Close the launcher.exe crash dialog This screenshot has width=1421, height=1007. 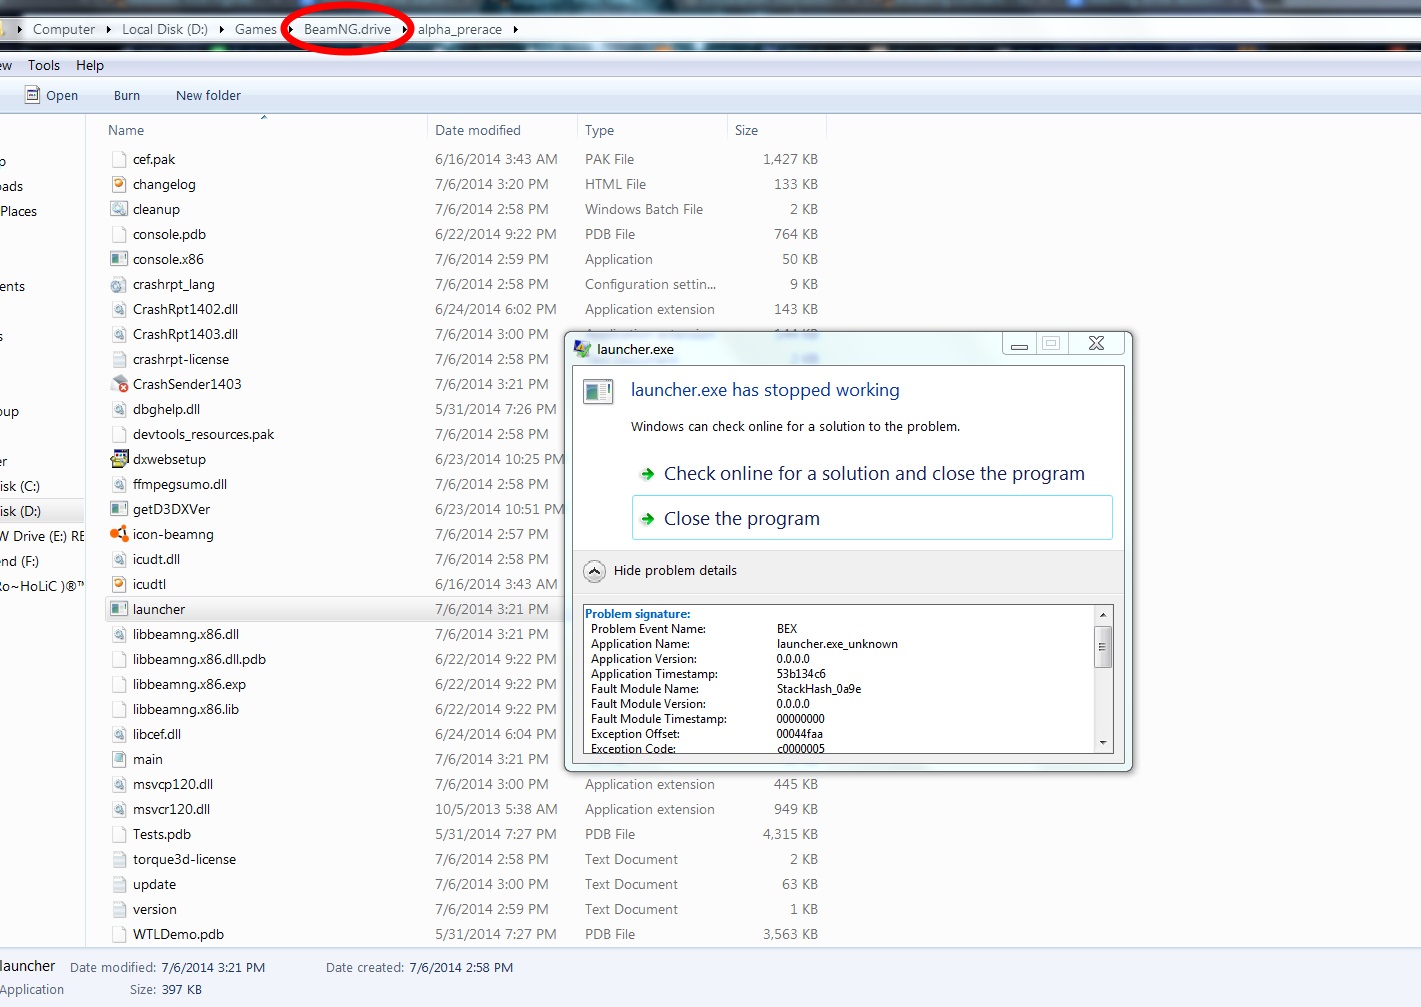(x=1096, y=343)
